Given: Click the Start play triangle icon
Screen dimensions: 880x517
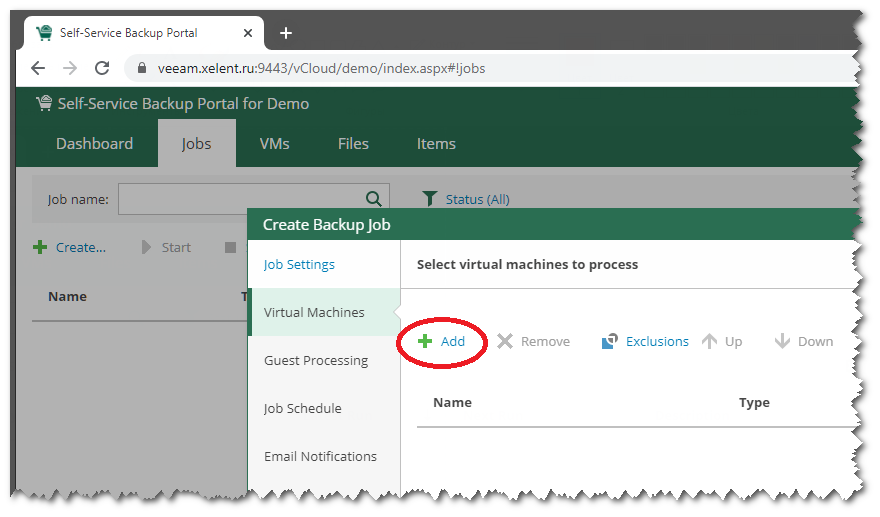Looking at the screenshot, I should click(146, 247).
